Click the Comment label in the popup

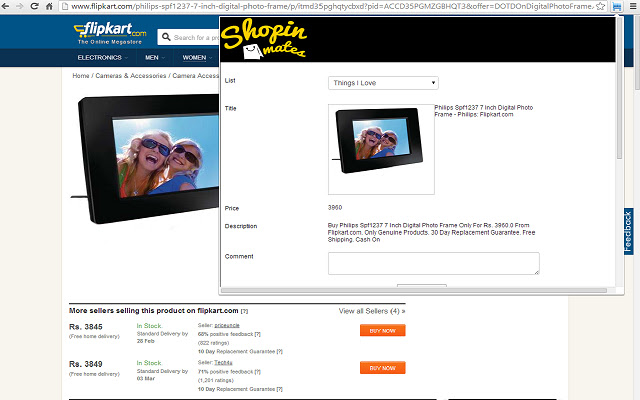tap(239, 256)
